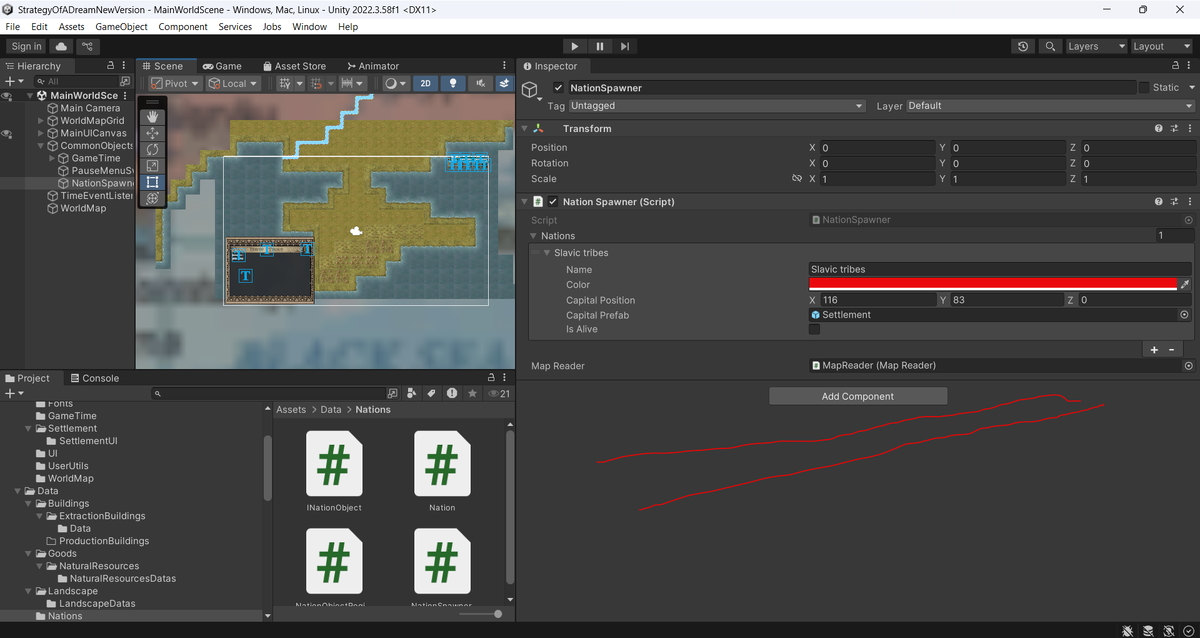Screen dimensions: 1200x638
Task: Open the Component menu
Action: click(183, 27)
